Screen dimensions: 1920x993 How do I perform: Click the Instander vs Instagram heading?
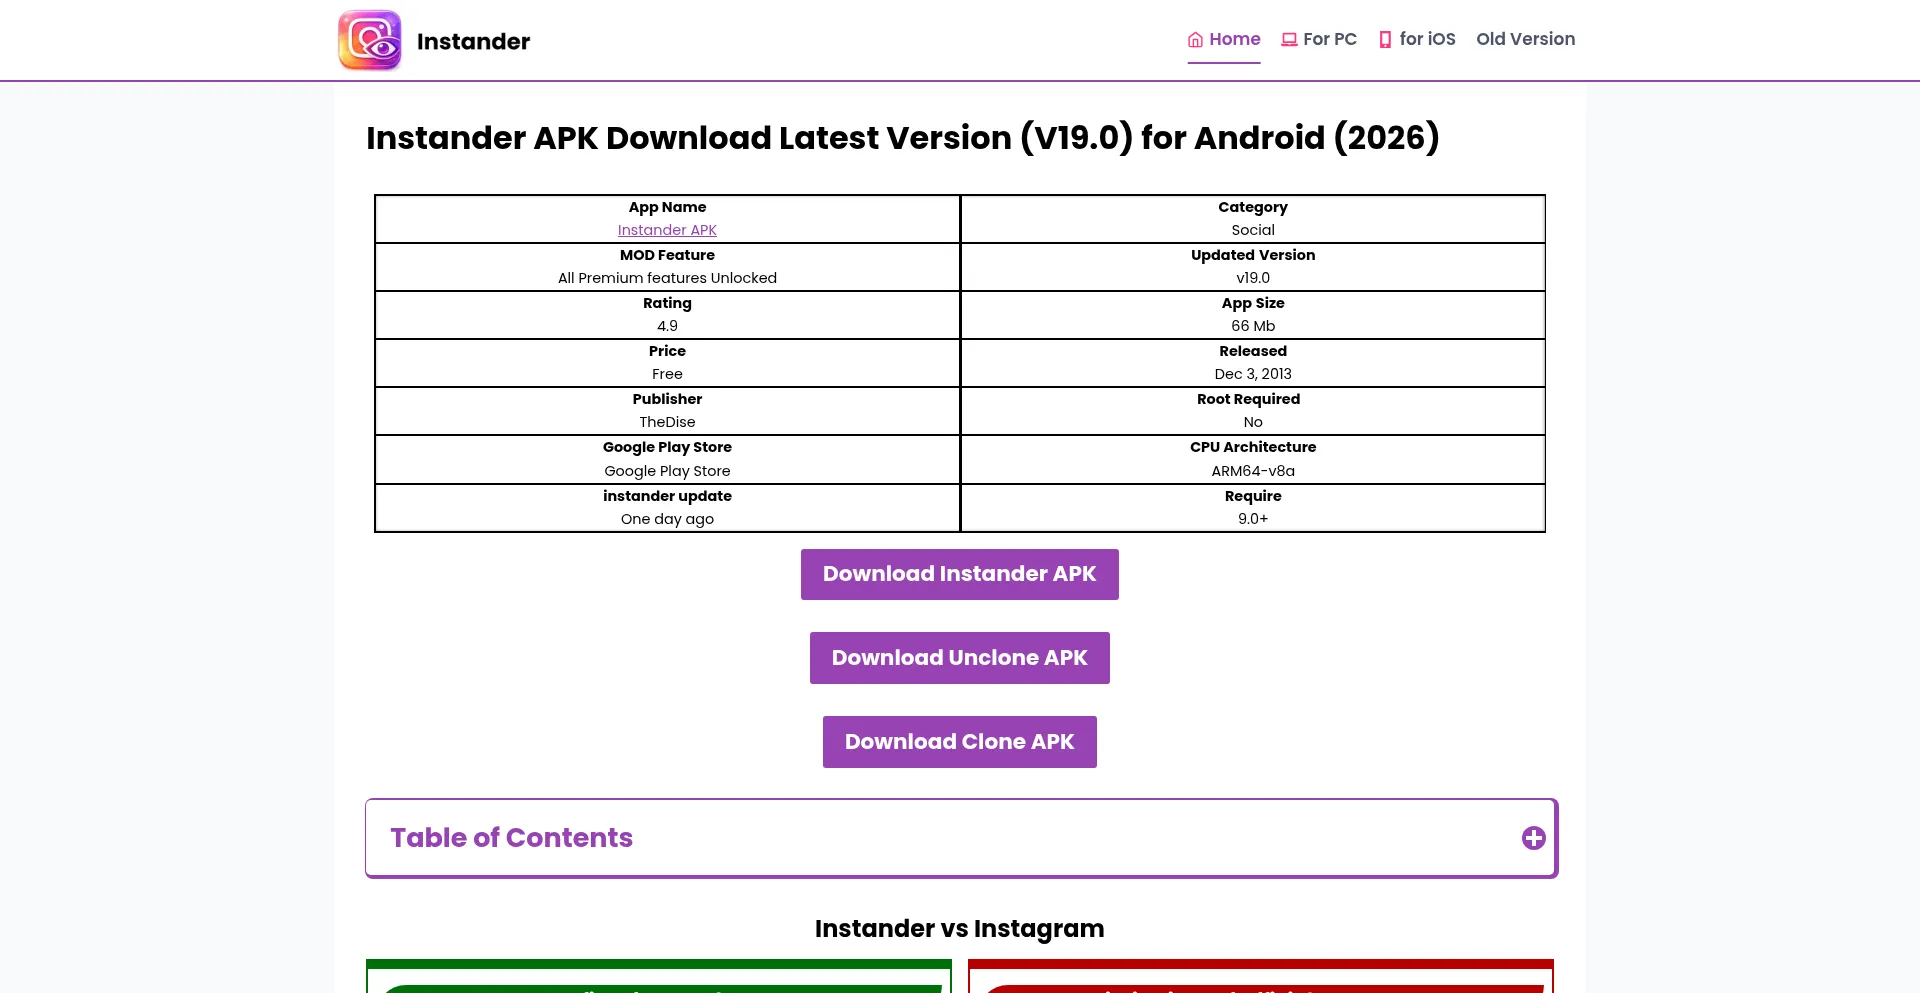click(960, 929)
